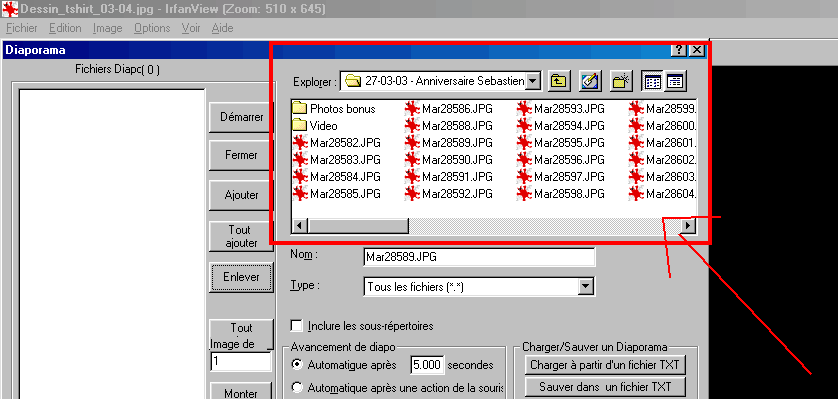Select file Mar28595.JPG

pyautogui.click(x=561, y=143)
